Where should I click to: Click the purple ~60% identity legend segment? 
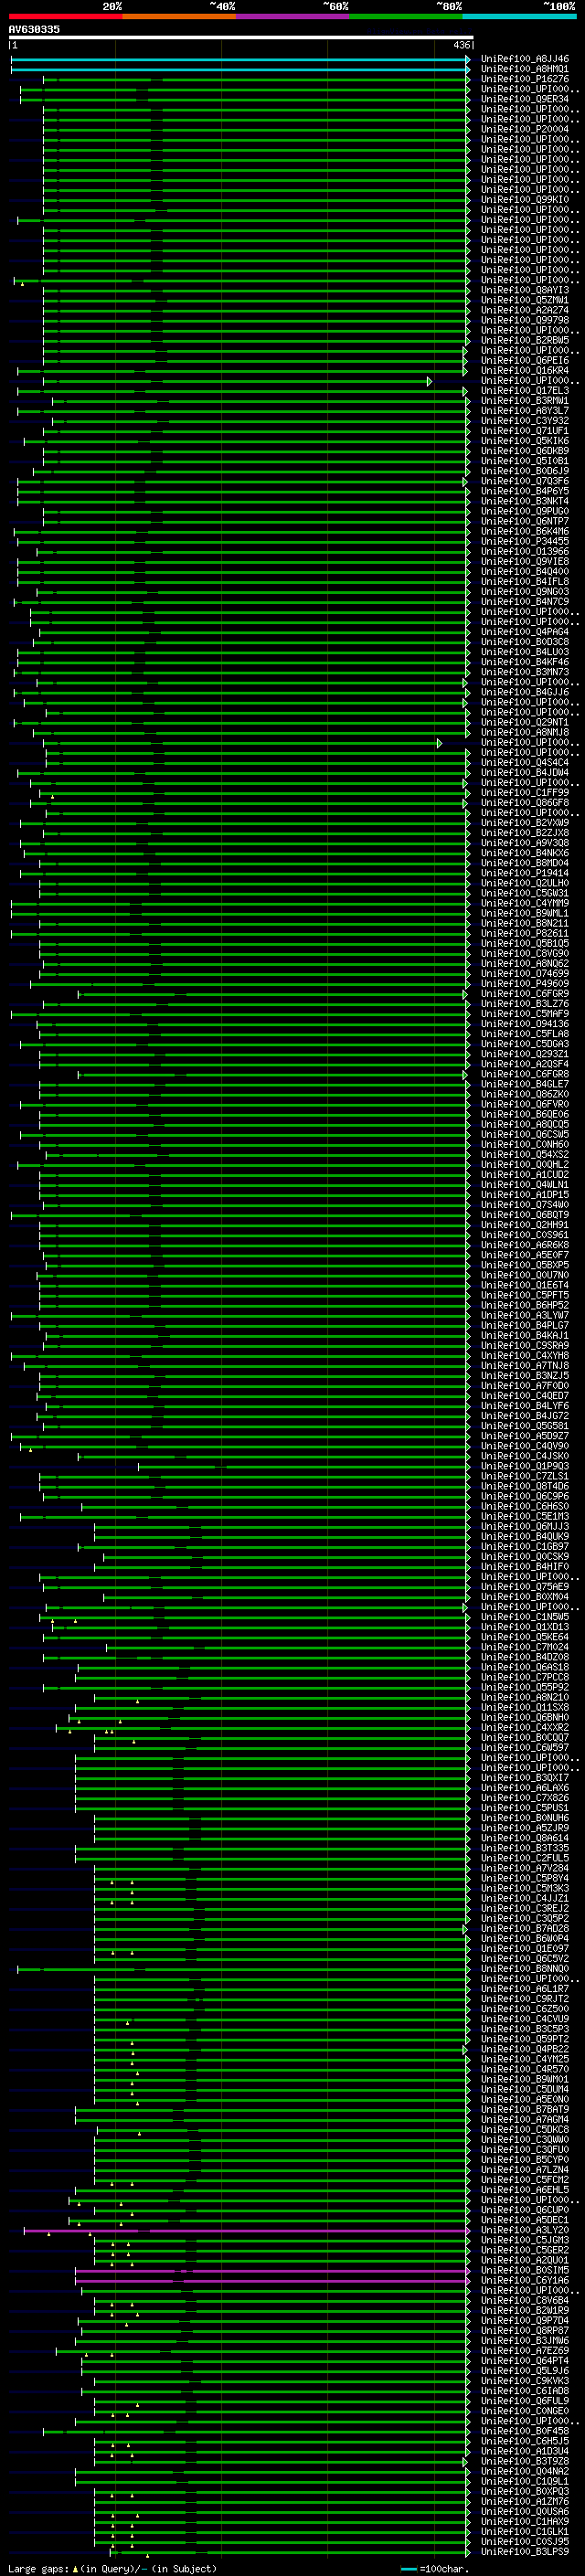point(293,16)
